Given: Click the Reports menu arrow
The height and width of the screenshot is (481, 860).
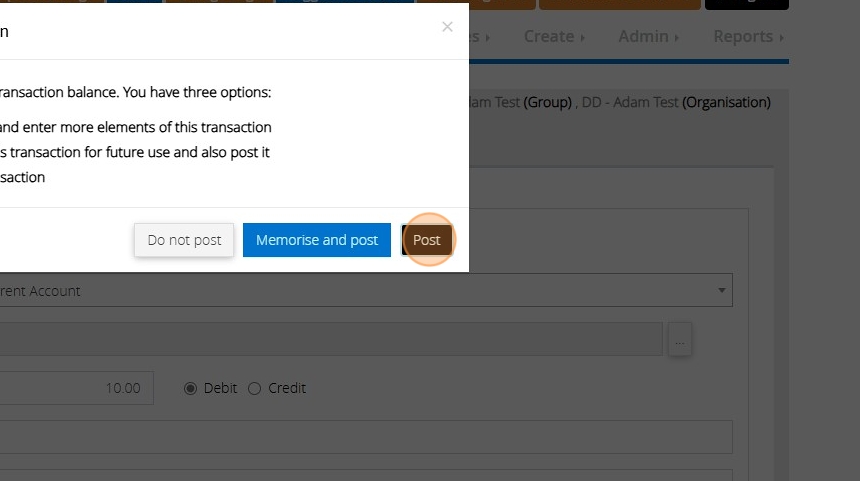Looking at the screenshot, I should (781, 37).
